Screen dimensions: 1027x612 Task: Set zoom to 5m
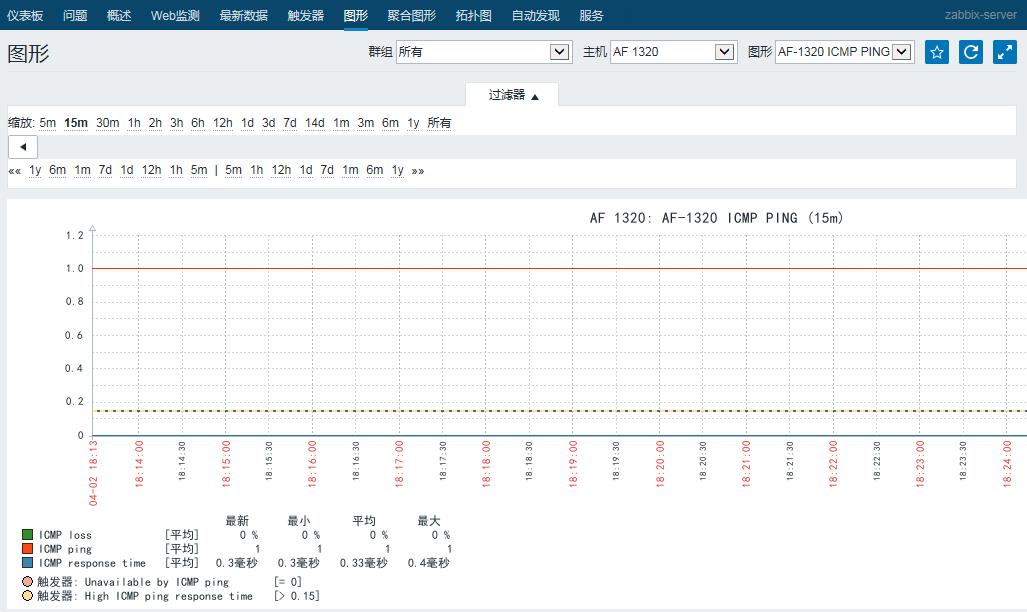[x=48, y=123]
